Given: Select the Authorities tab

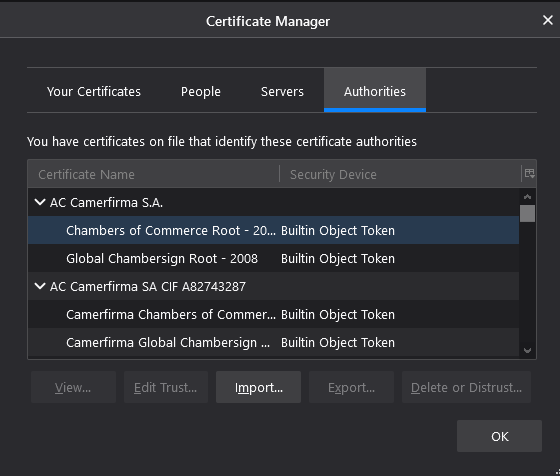Looking at the screenshot, I should 375,92.
